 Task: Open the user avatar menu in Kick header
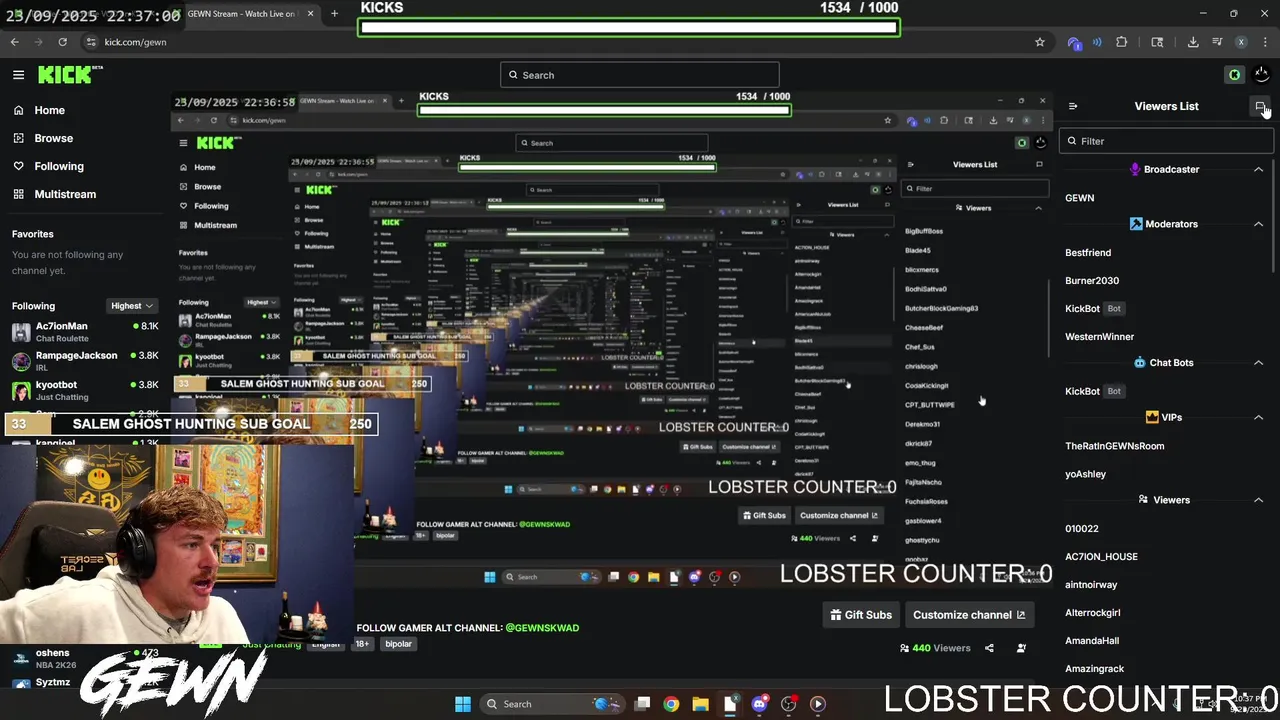point(1262,75)
